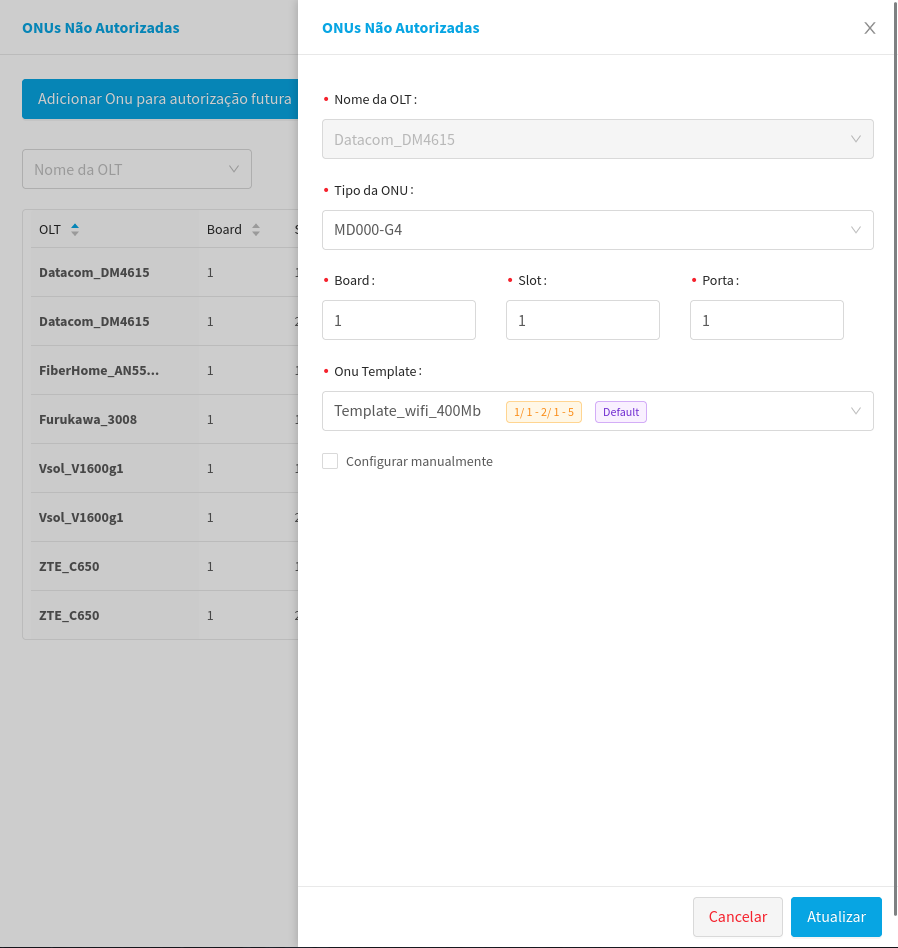Click the 1/1-2/1-5 range tag

click(543, 412)
